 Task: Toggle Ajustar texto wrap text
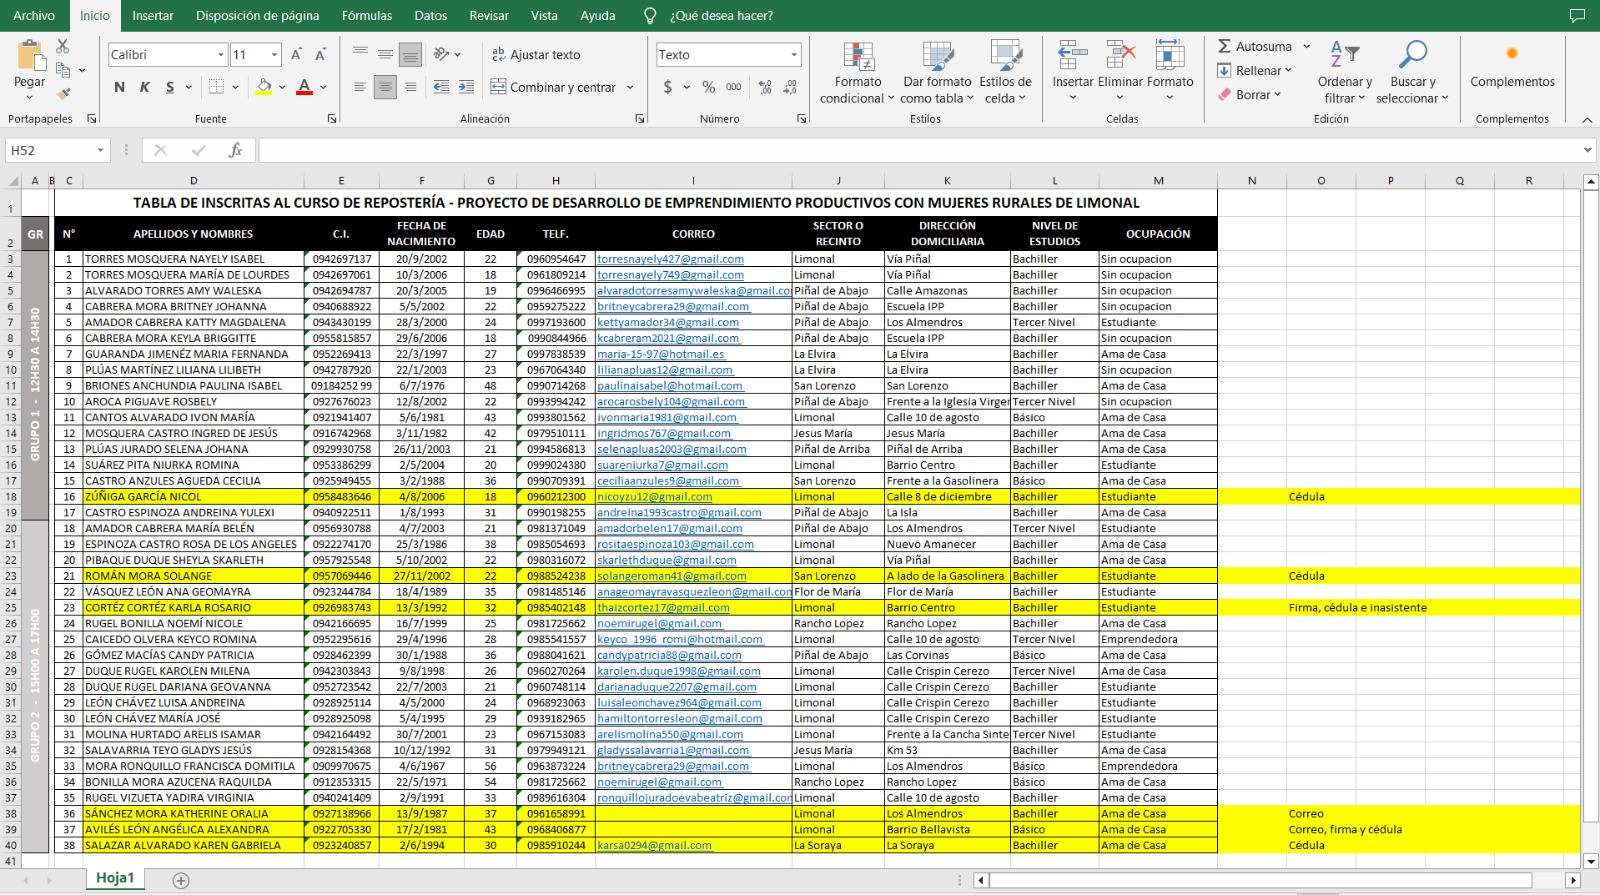tap(536, 55)
